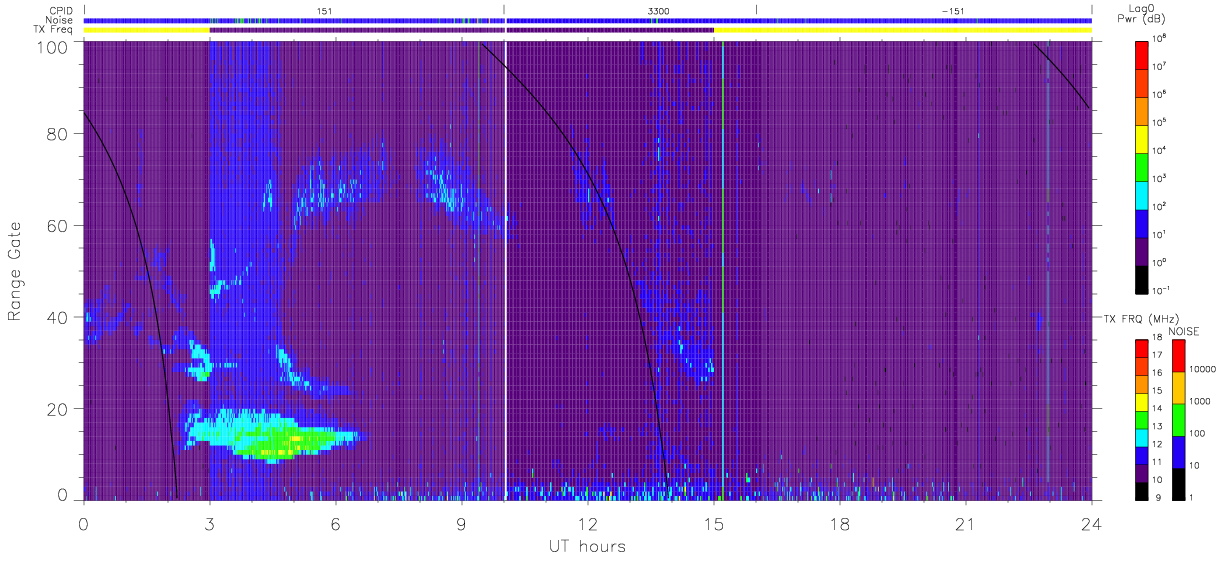Pick the yellow segment of TX FRQ colorbar

pyautogui.click(x=1142, y=400)
